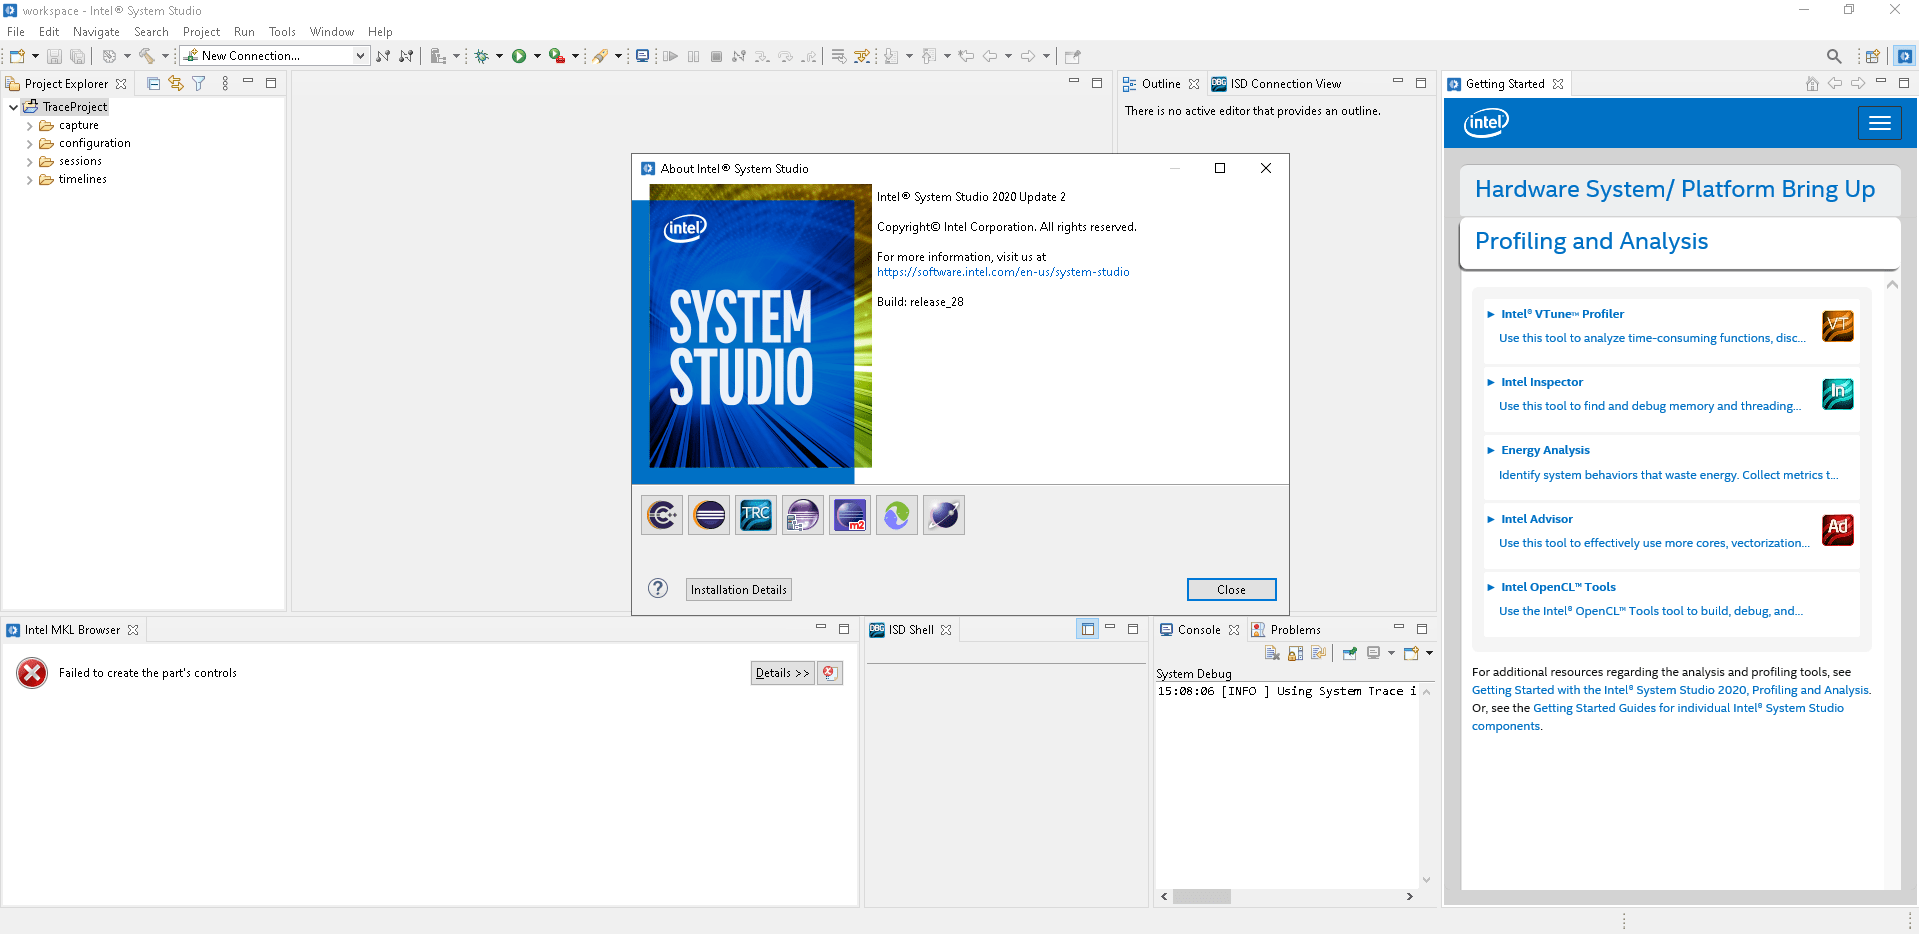1919x934 pixels.
Task: Click the Open Perspective icon
Action: [1872, 56]
